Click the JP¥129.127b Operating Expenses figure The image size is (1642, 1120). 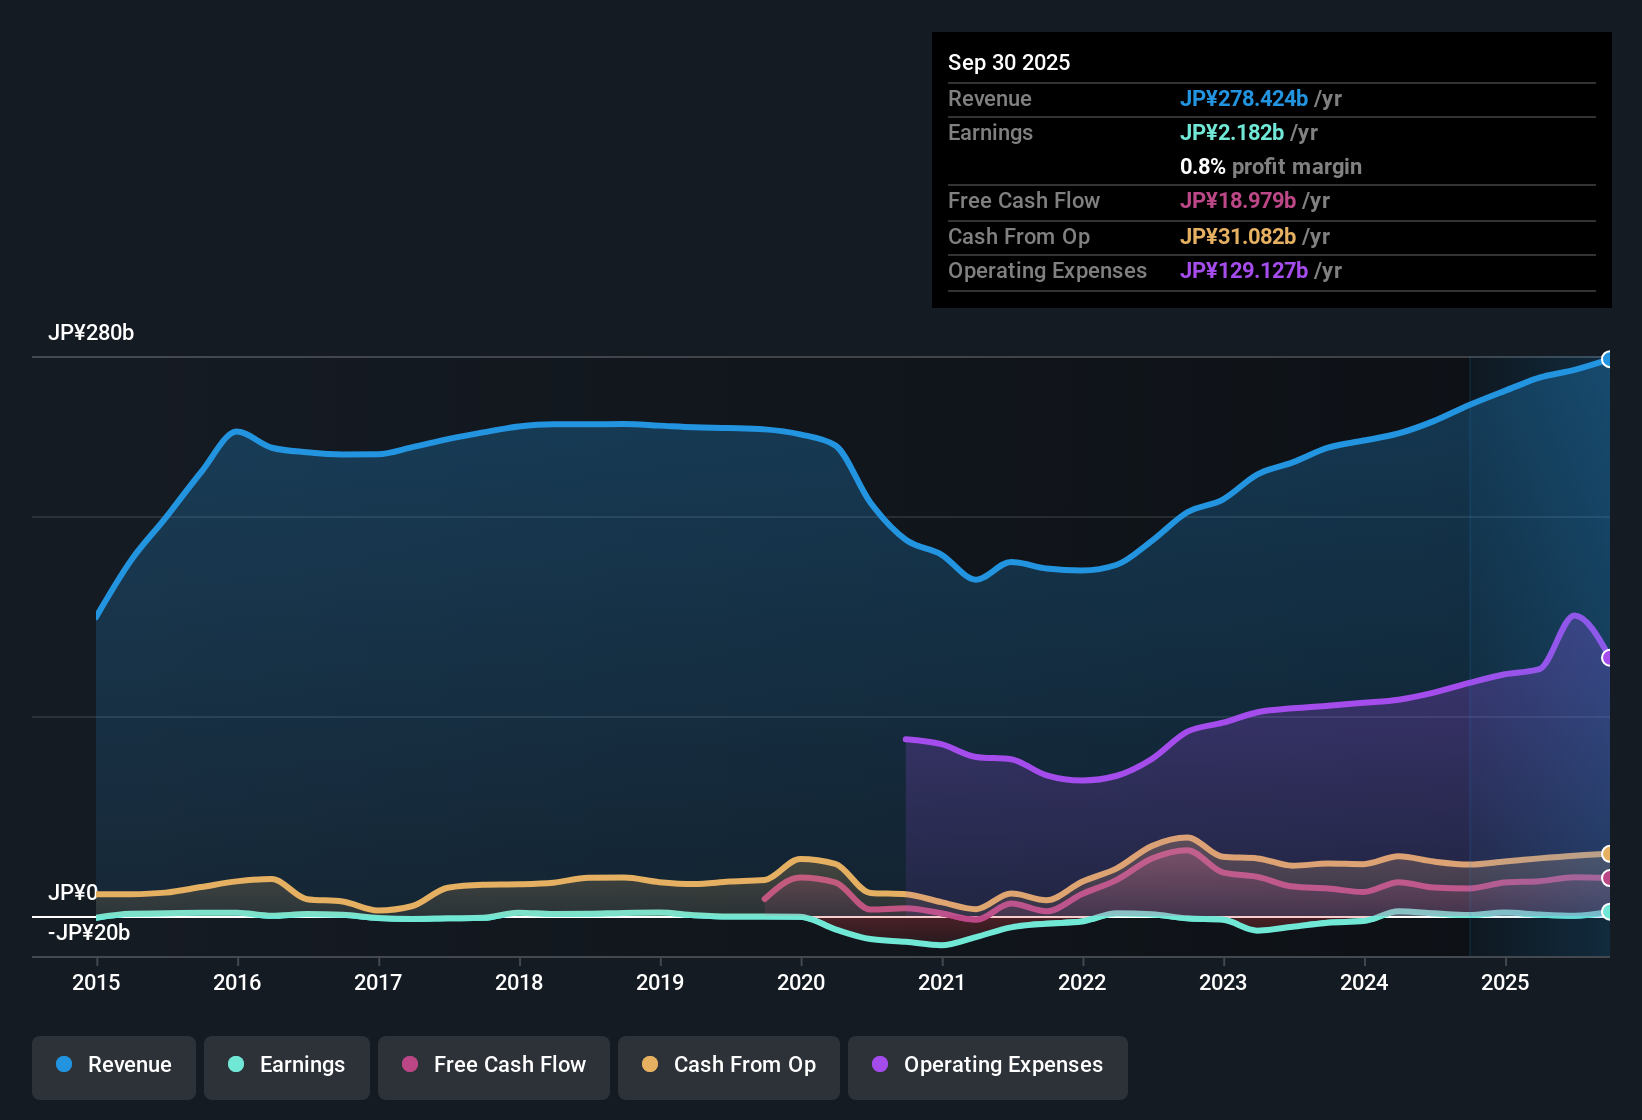pyautogui.click(x=1244, y=271)
